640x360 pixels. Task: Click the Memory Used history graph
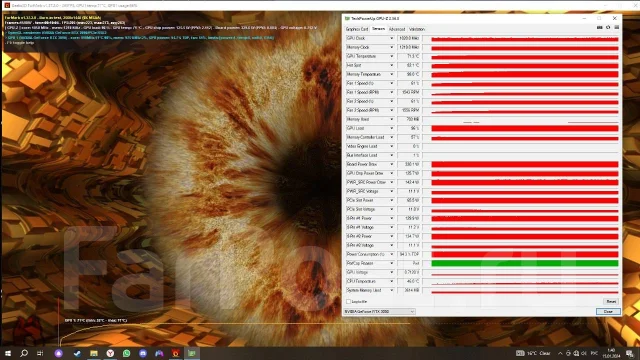[x=521, y=119]
